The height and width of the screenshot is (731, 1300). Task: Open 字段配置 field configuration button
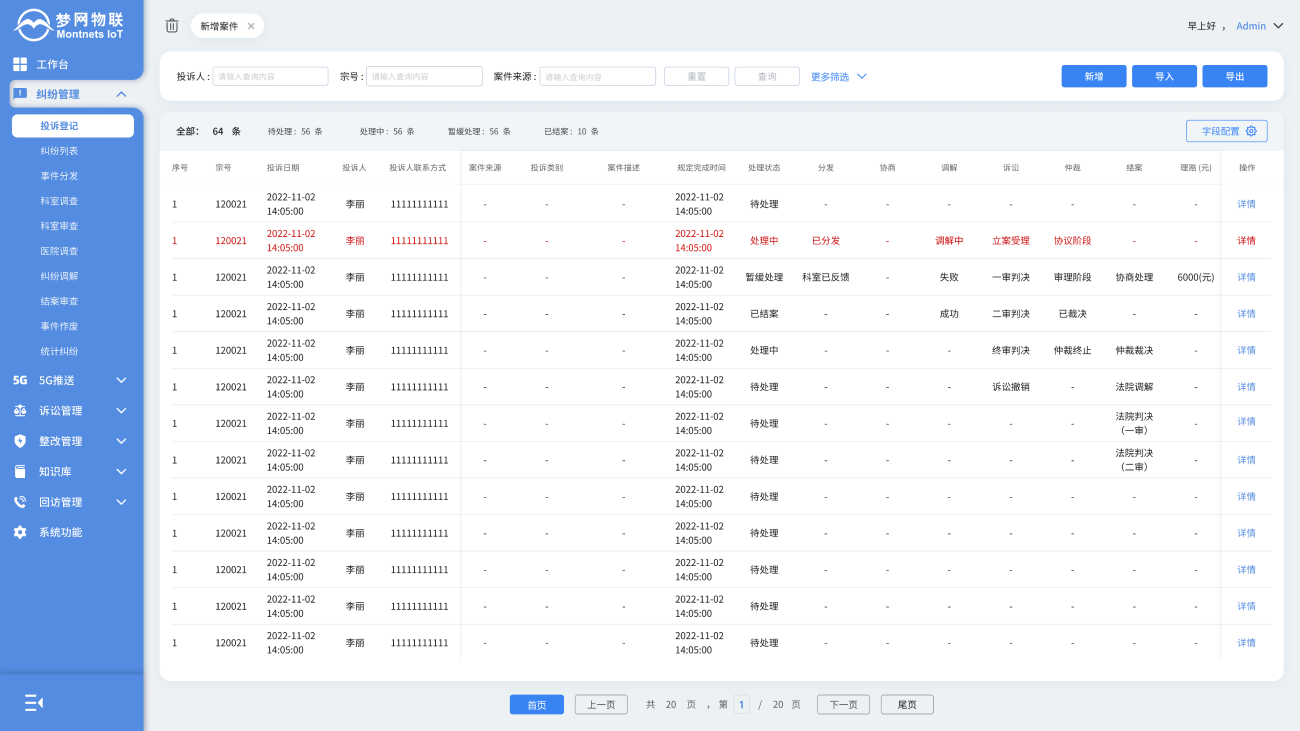(1227, 131)
